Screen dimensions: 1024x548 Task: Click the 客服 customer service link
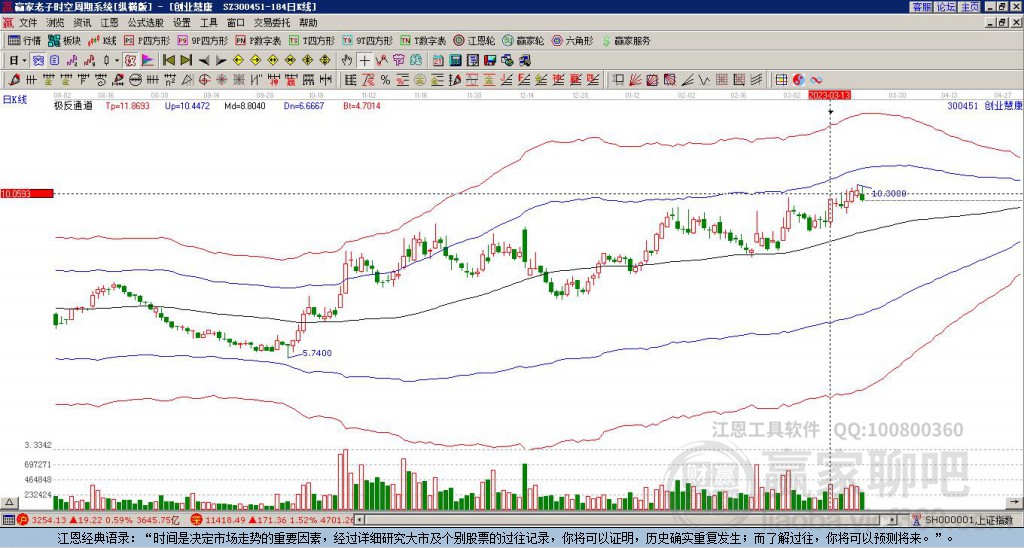[921, 7]
